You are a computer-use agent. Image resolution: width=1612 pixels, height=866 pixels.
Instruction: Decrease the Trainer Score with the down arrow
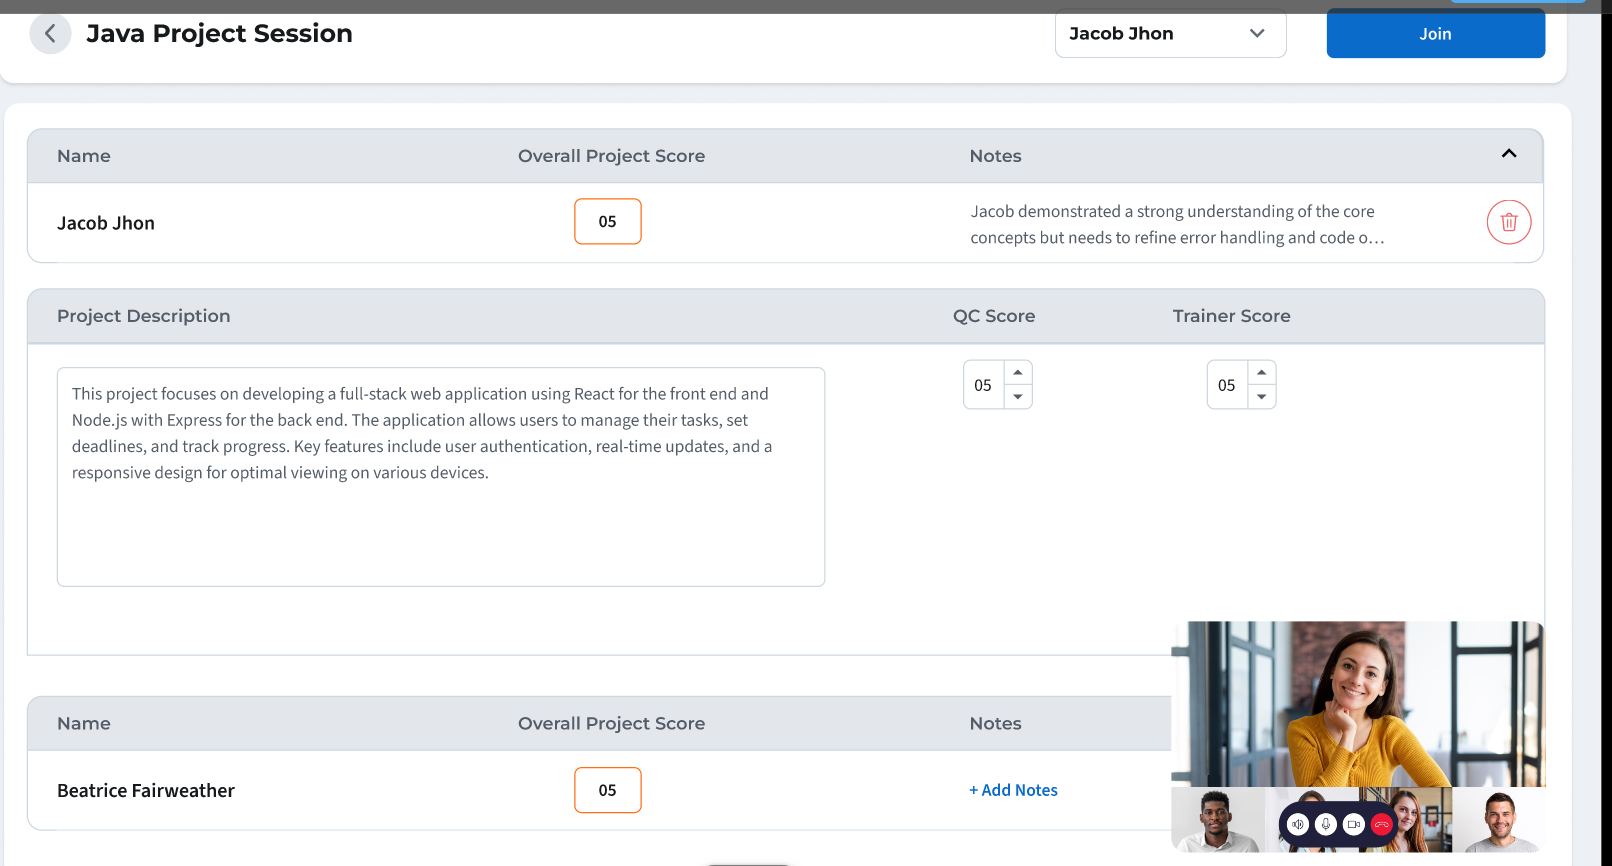pos(1262,397)
